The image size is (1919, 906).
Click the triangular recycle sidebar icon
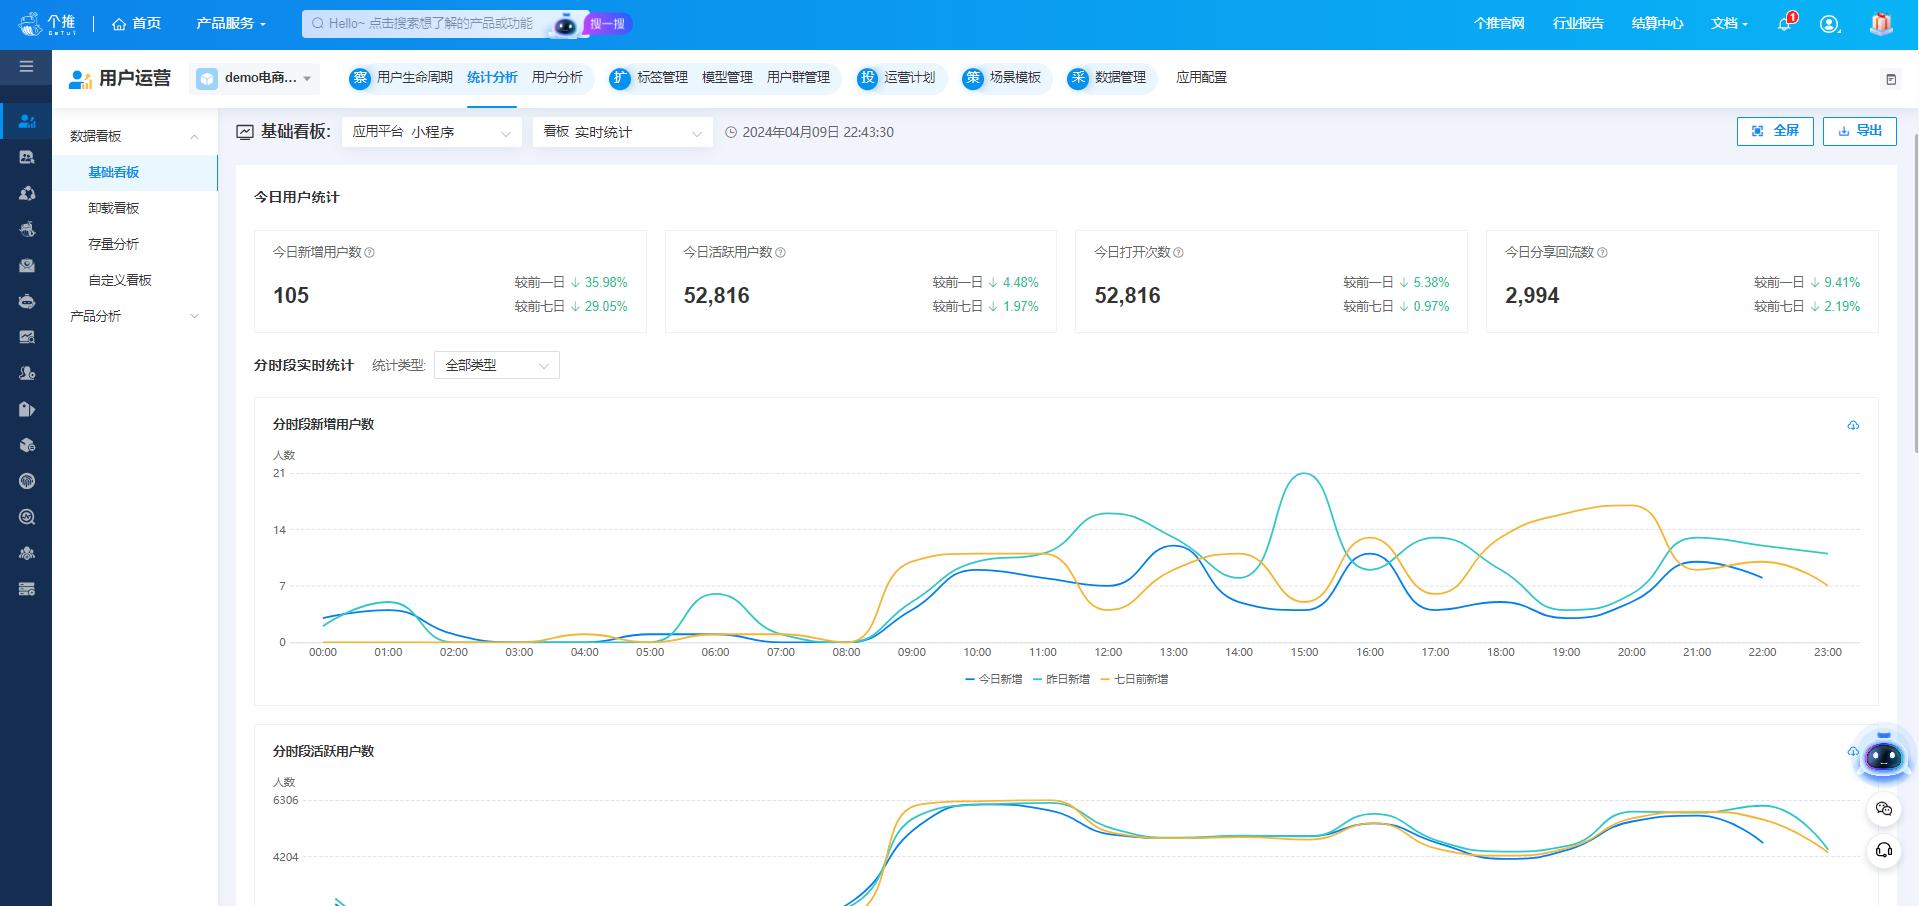coord(27,193)
